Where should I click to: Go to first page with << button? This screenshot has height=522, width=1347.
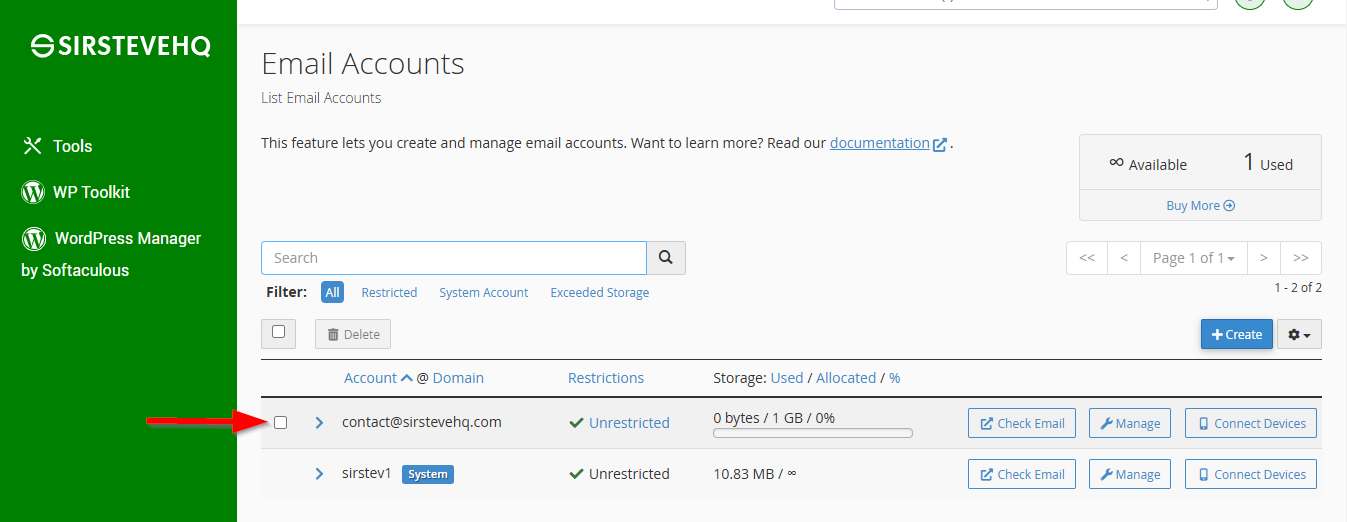click(1087, 258)
